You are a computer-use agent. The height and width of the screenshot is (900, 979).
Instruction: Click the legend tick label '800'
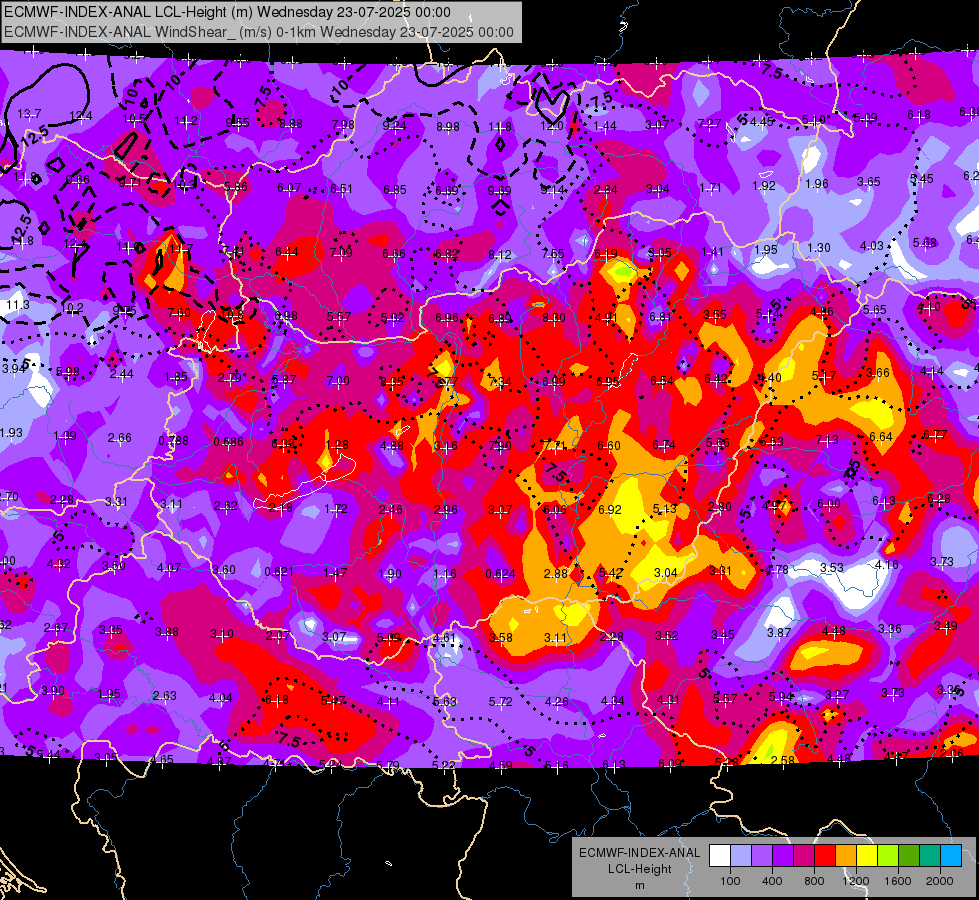point(814,881)
